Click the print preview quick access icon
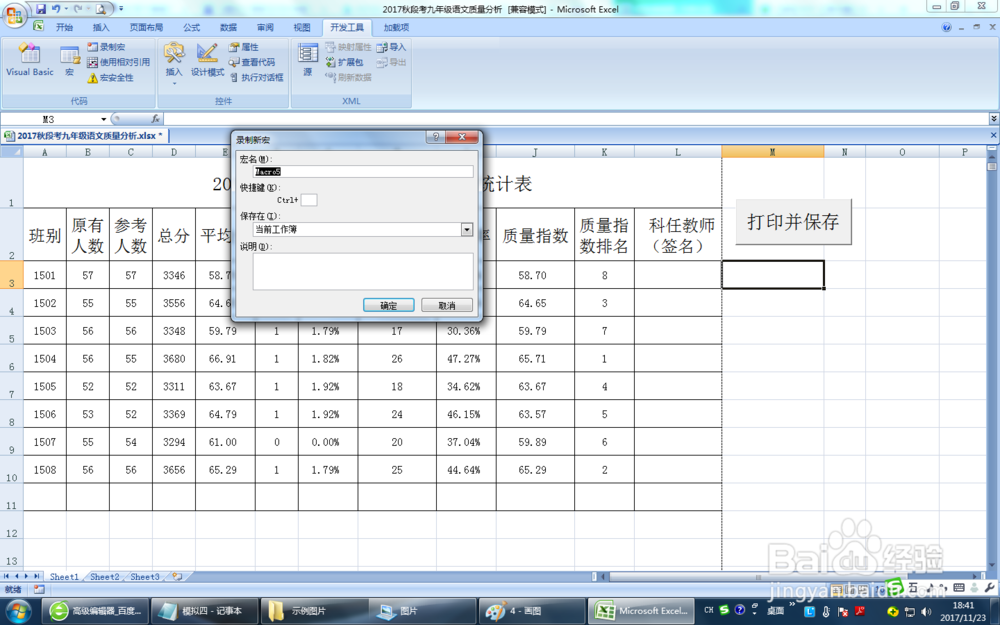Viewport: 1000px width, 625px height. pyautogui.click(x=101, y=9)
